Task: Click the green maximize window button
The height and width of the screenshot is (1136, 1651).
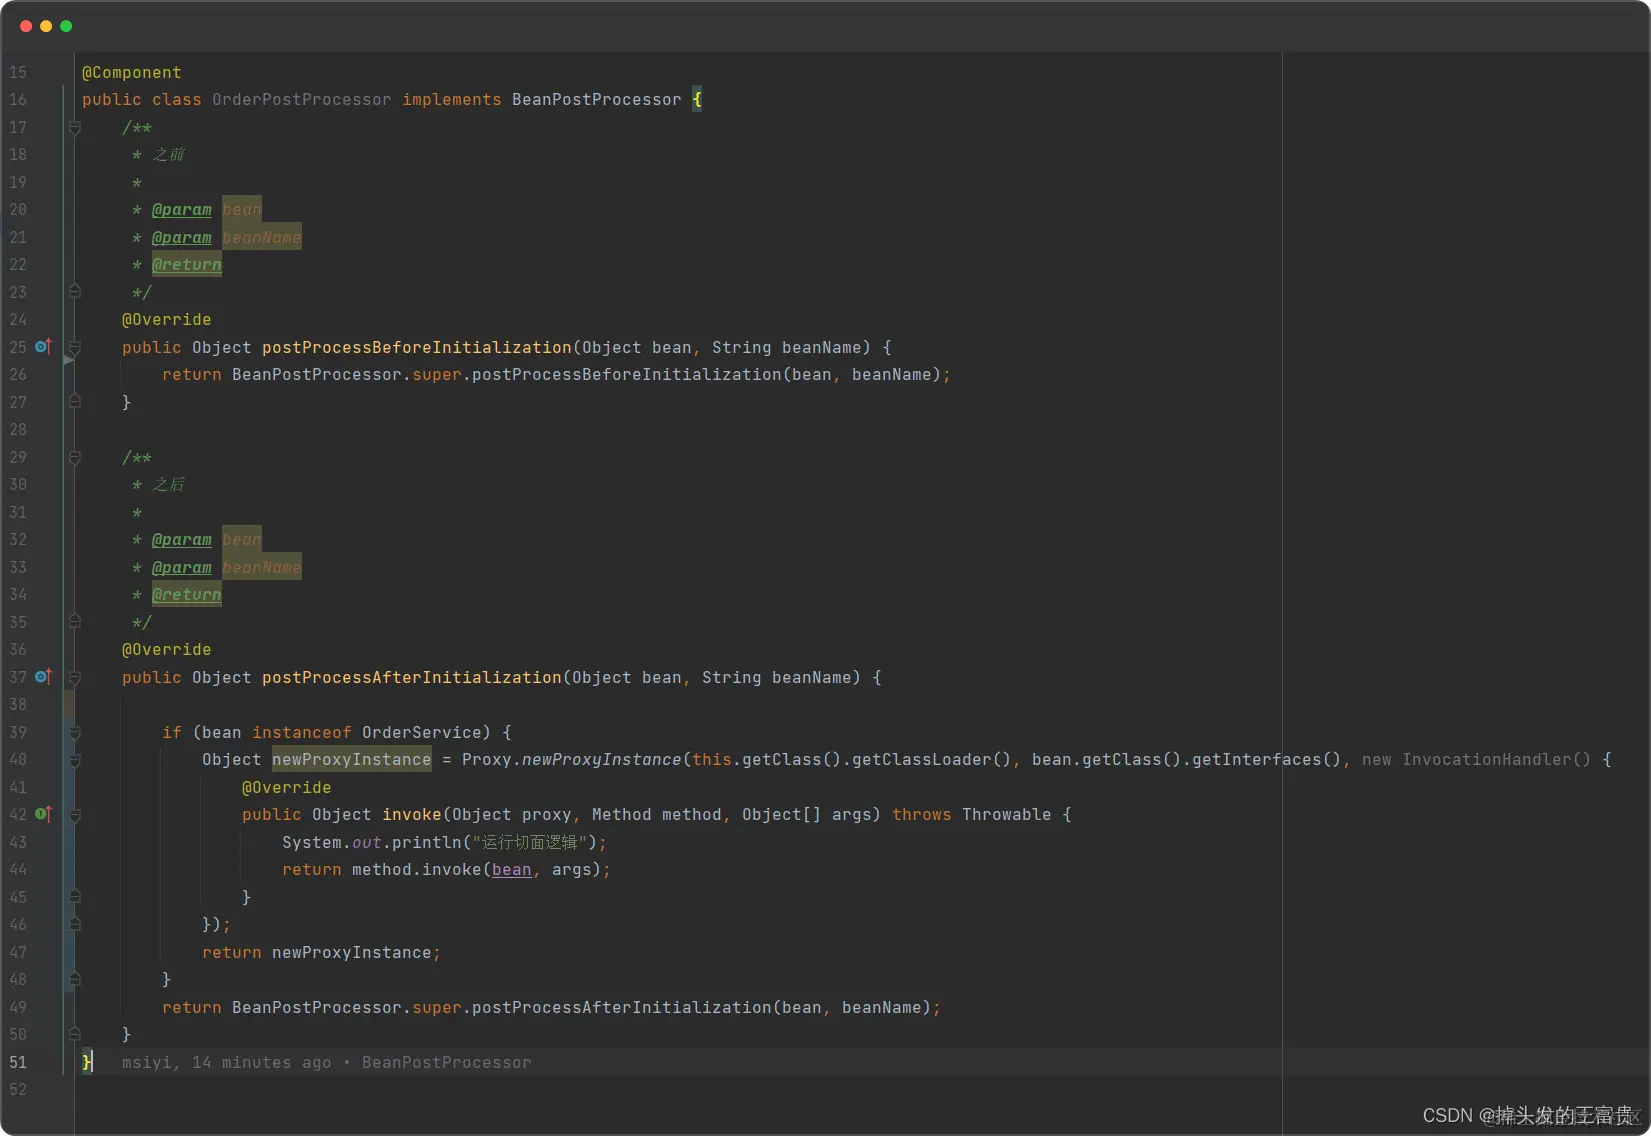Action: tap(66, 26)
